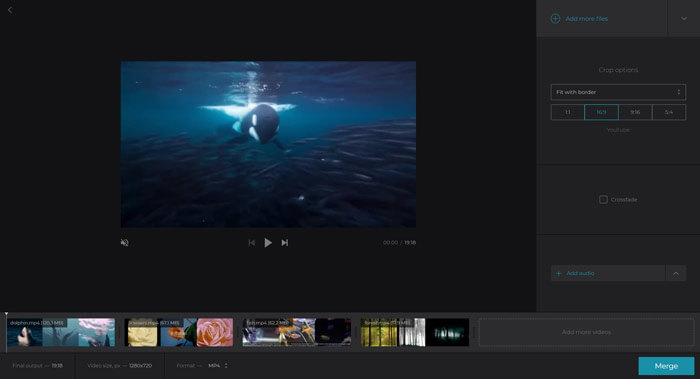Screen dimensions: 700x379
Task: Expand the Add audio options chevron
Action: click(676, 273)
